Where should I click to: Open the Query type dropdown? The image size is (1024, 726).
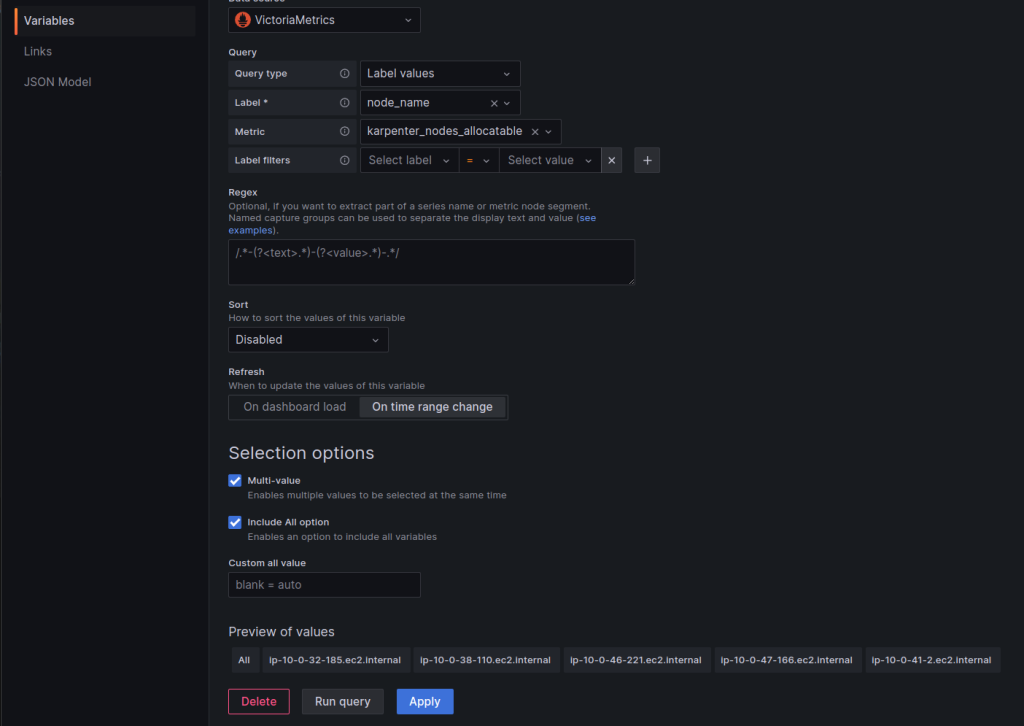pyautogui.click(x=440, y=73)
